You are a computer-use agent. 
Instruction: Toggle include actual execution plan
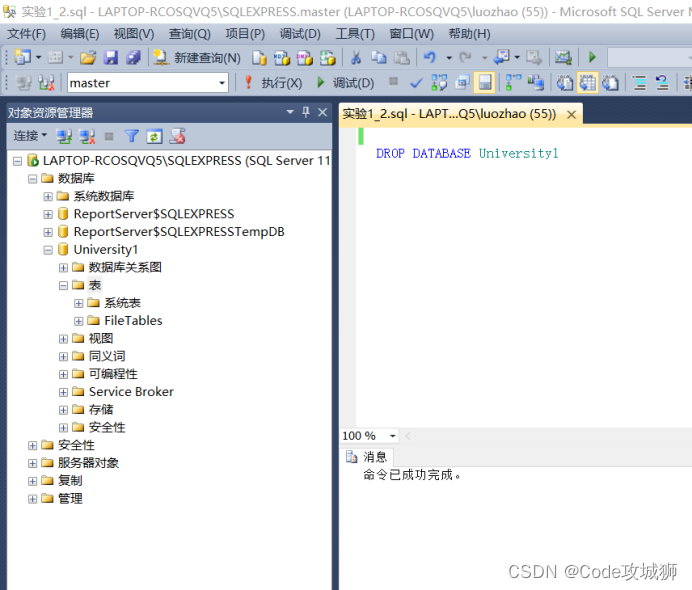click(x=513, y=83)
